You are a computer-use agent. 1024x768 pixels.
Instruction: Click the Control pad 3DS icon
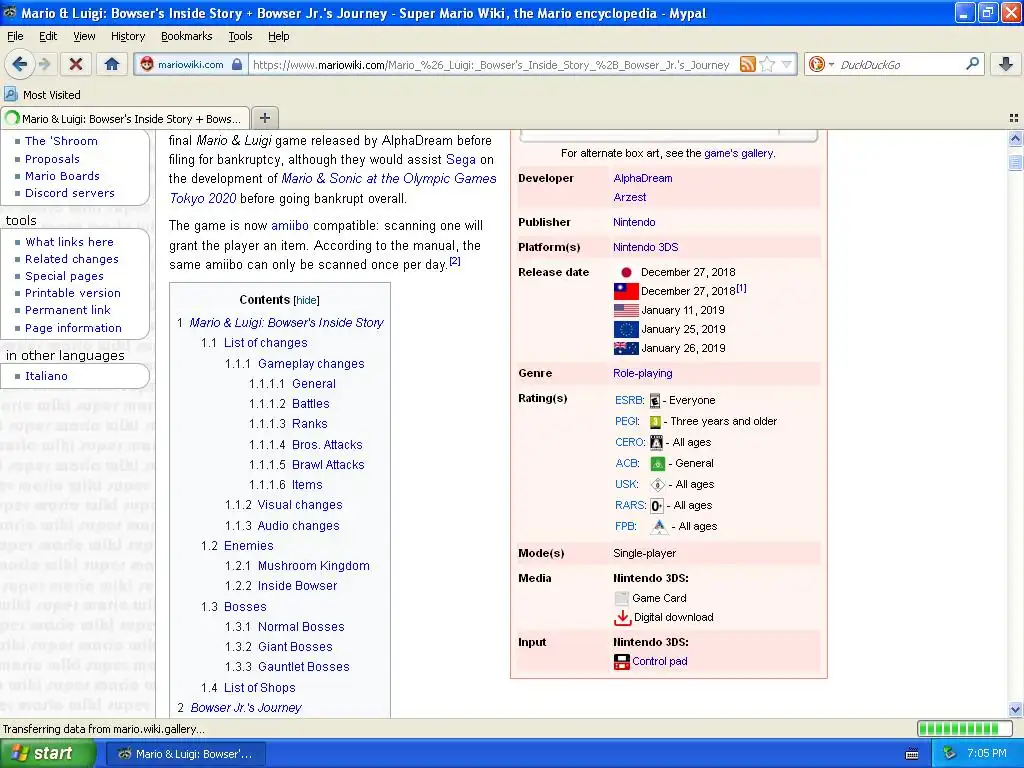(622, 662)
